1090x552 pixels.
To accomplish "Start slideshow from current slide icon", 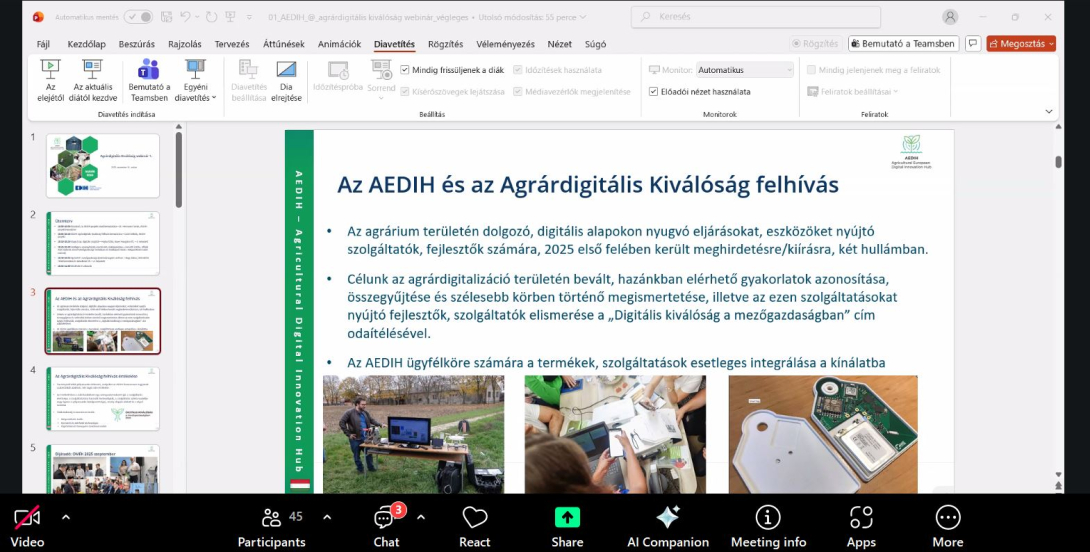I will 94,70.
